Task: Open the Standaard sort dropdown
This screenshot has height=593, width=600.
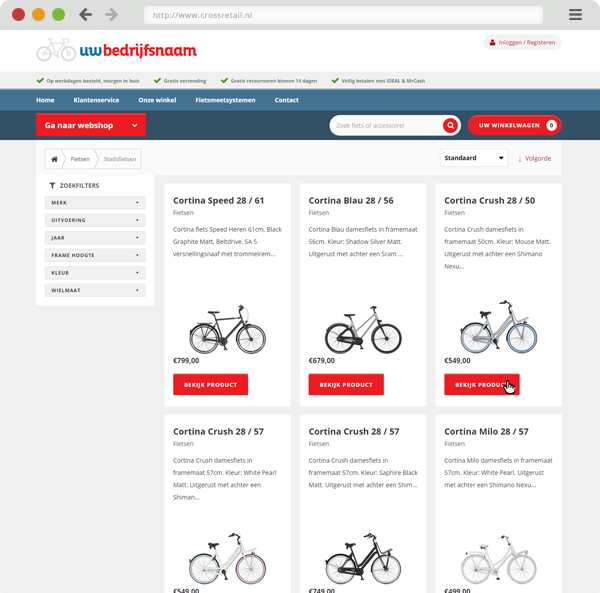Action: 474,158
